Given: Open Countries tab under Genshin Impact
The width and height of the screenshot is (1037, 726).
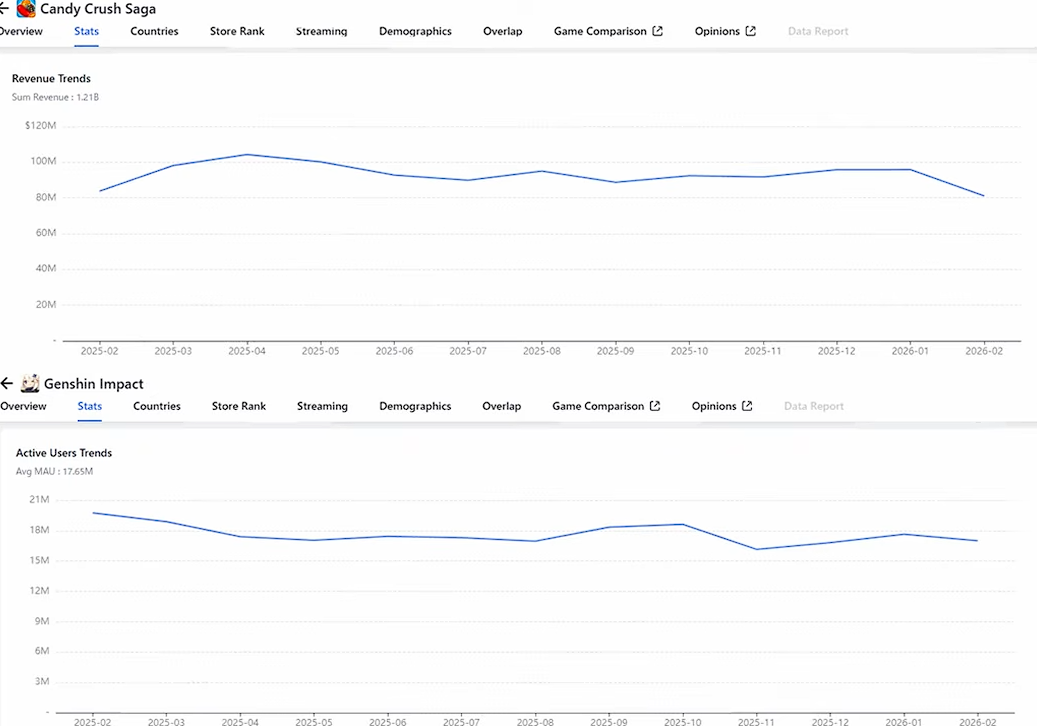Looking at the screenshot, I should [x=157, y=406].
